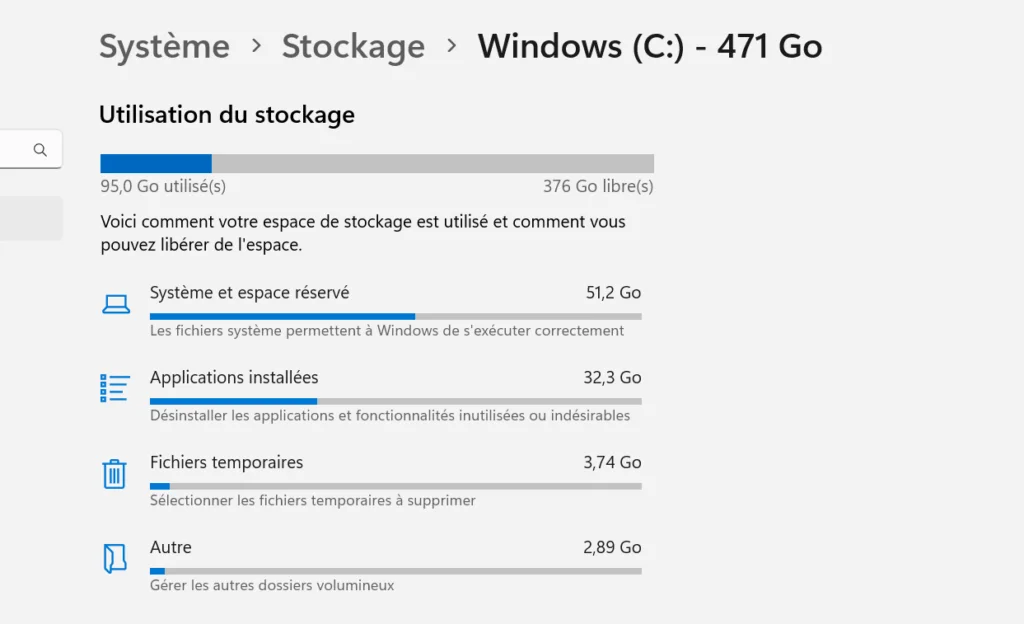The image size is (1024, 624).
Task: Click the laptop icon beside Système et espace réservé
Action: 116,304
